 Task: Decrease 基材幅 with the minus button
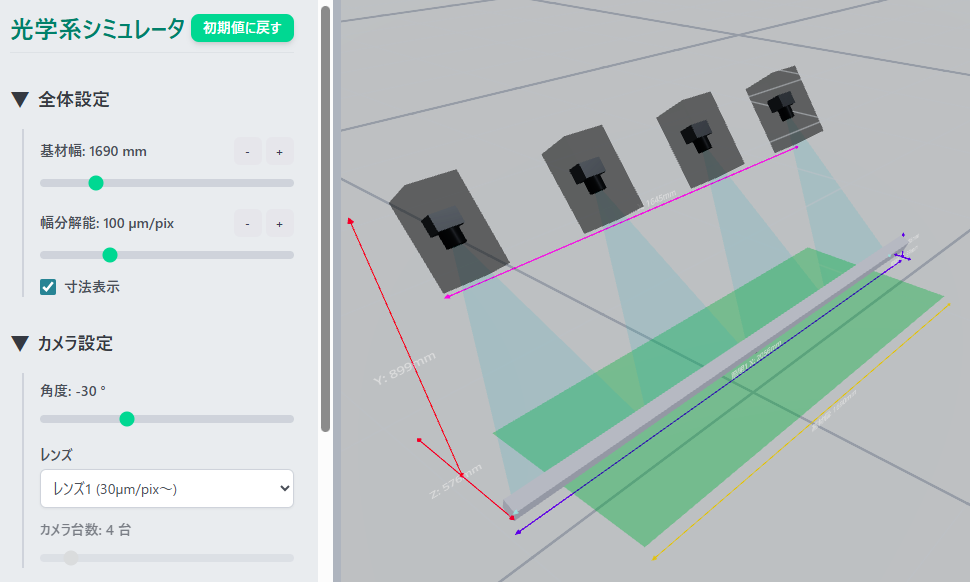point(247,152)
